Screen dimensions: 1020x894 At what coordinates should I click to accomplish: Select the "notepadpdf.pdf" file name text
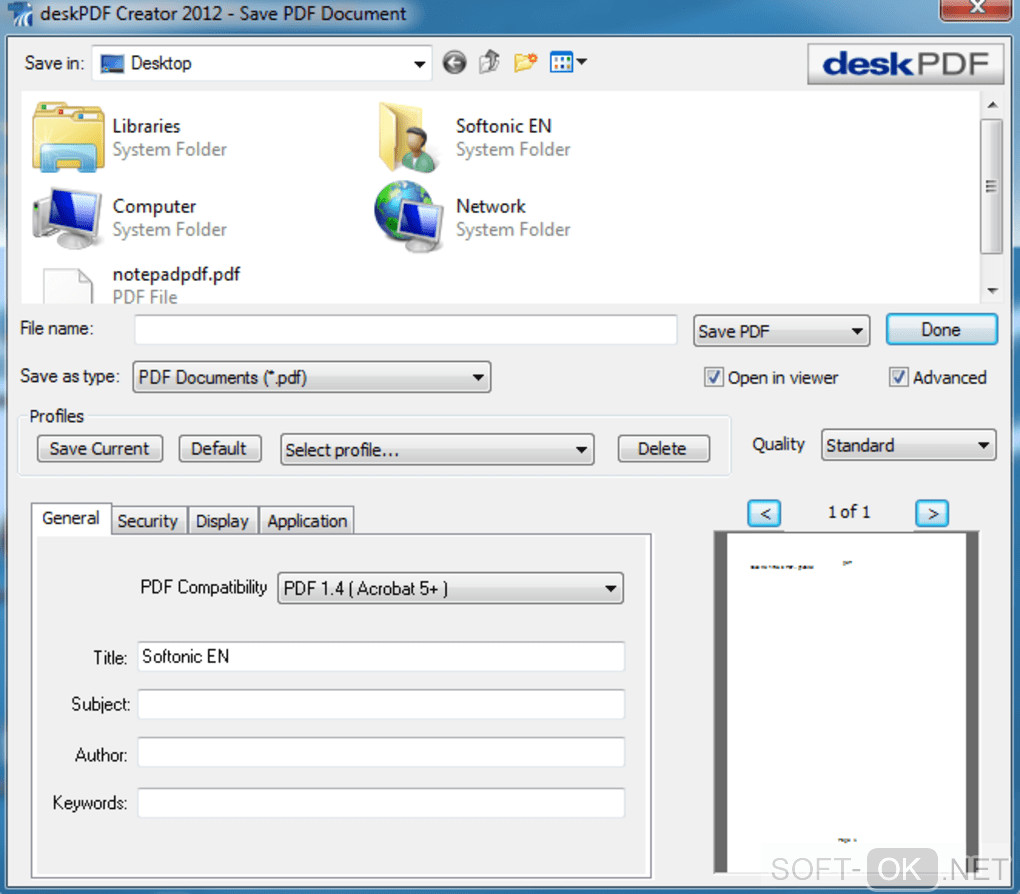pos(176,275)
